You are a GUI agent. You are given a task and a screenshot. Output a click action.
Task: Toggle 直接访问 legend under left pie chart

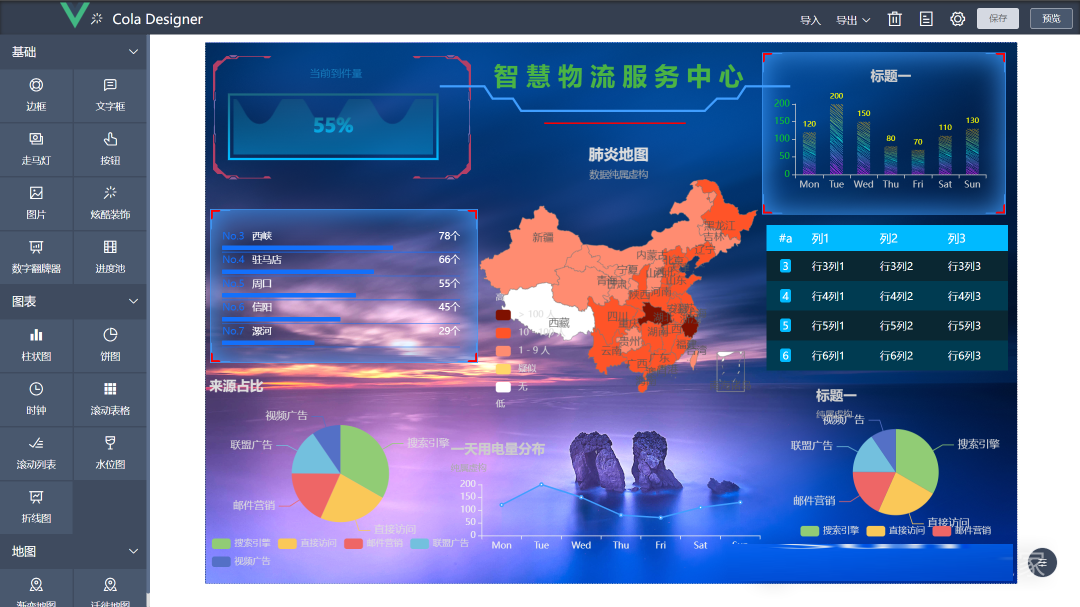click(308, 543)
